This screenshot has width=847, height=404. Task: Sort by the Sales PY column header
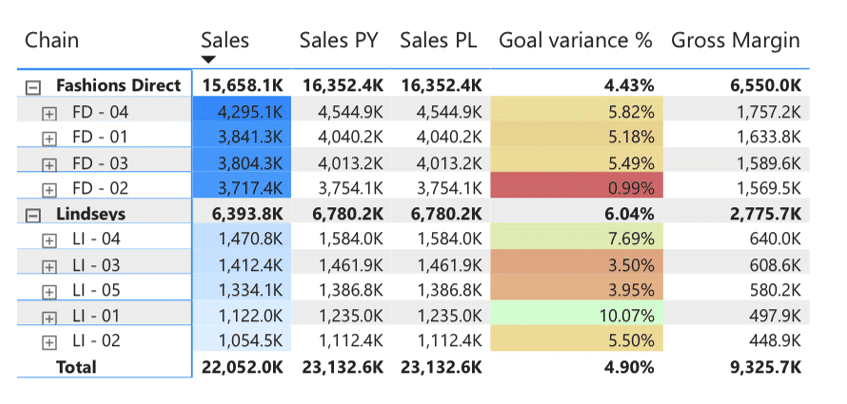[341, 40]
